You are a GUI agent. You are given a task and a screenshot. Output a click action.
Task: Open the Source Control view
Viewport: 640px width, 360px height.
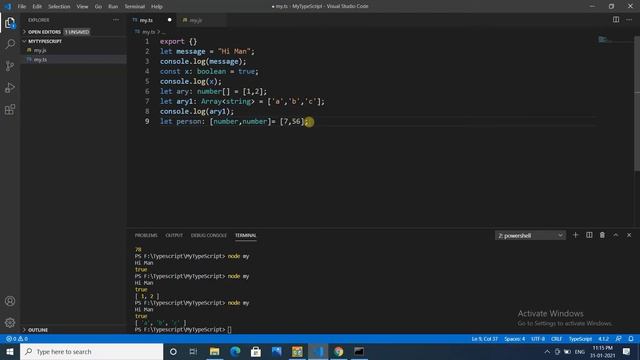point(10,66)
